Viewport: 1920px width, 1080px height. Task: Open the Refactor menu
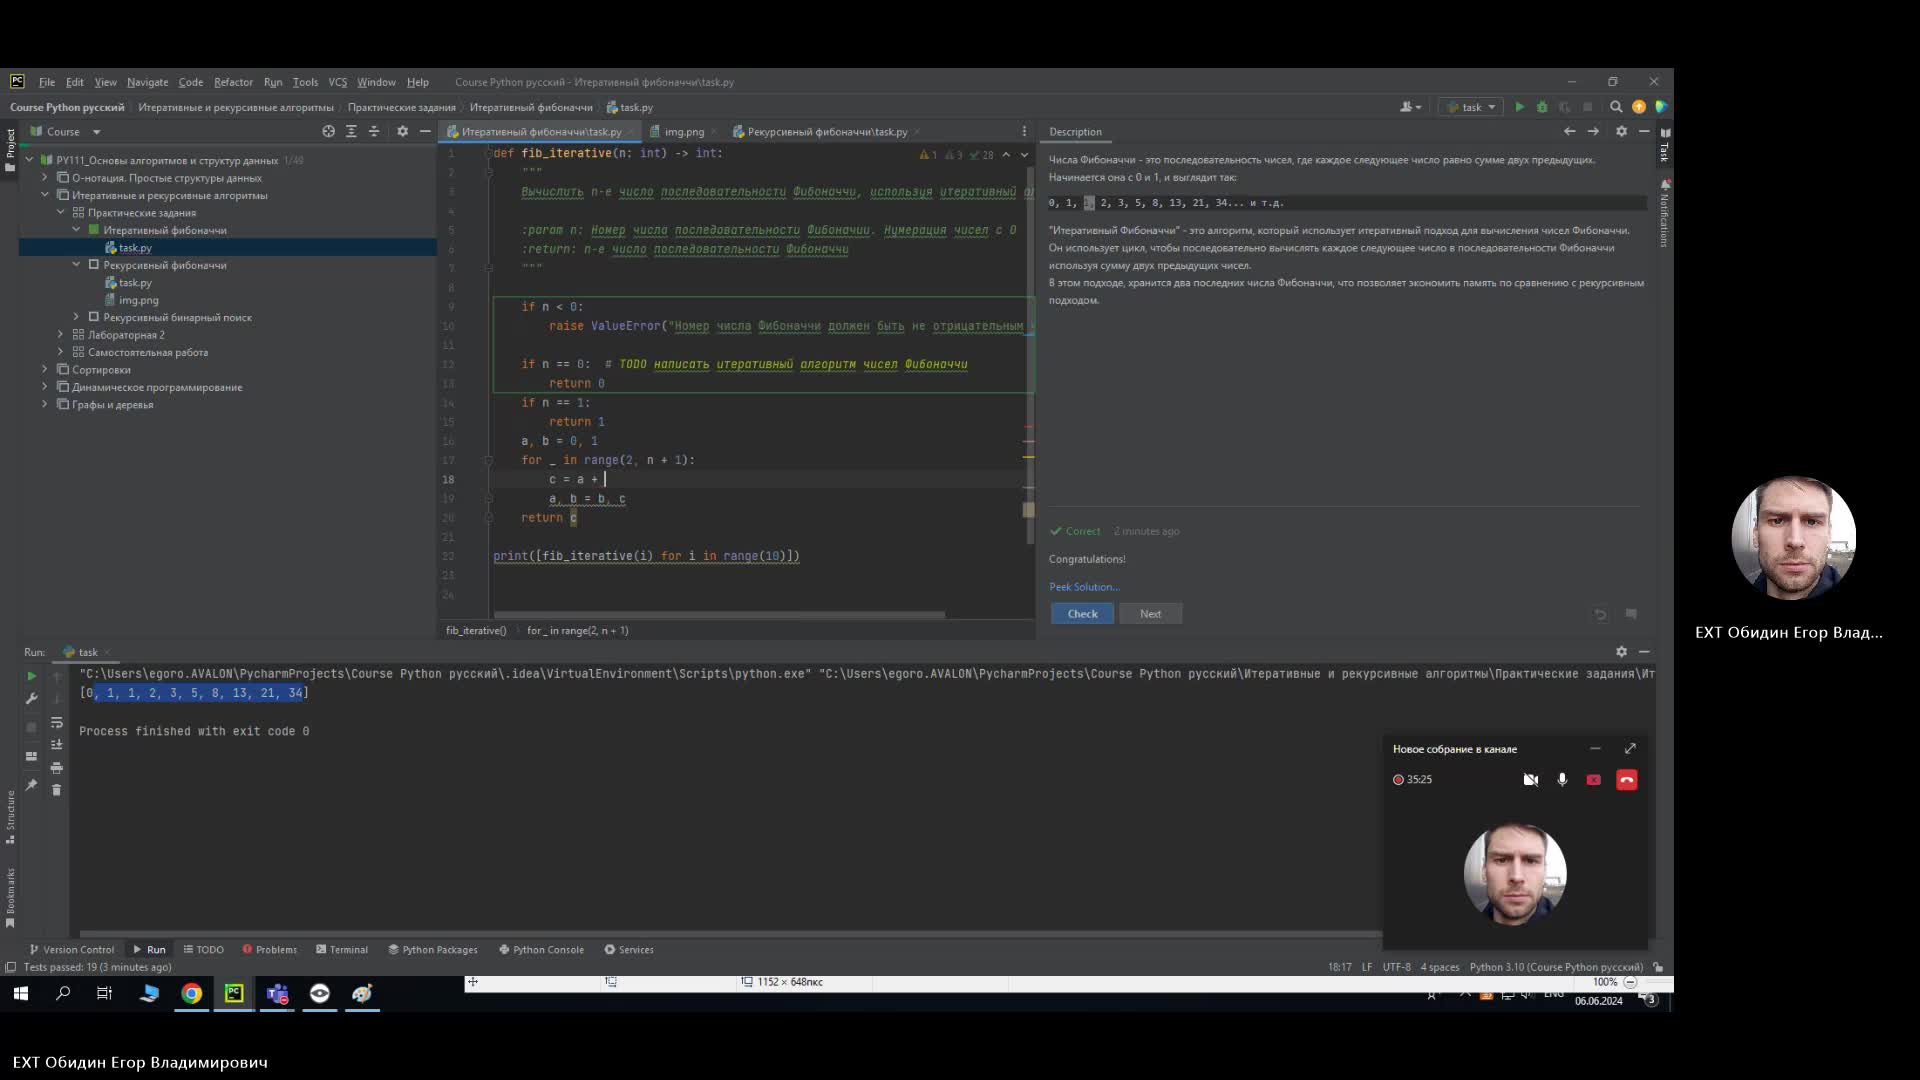pos(233,82)
